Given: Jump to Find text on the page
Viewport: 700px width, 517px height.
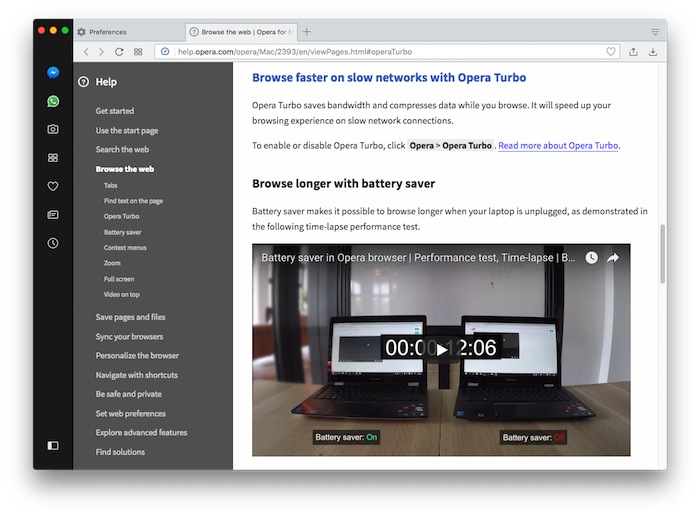Looking at the screenshot, I should (x=133, y=201).
